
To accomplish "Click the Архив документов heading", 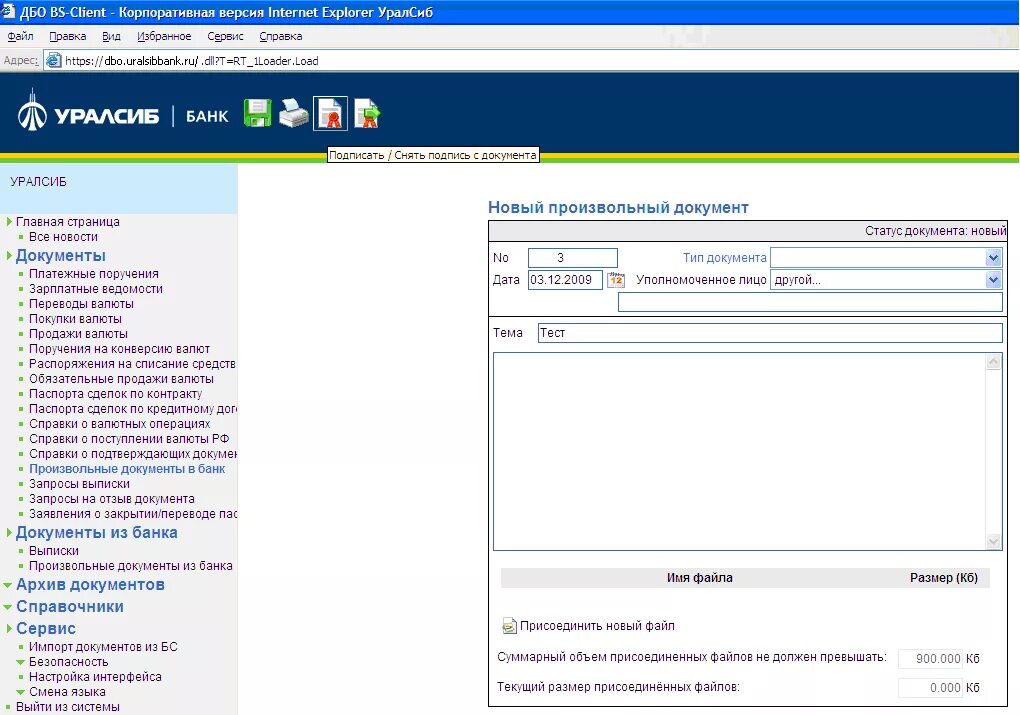I will tap(90, 585).
